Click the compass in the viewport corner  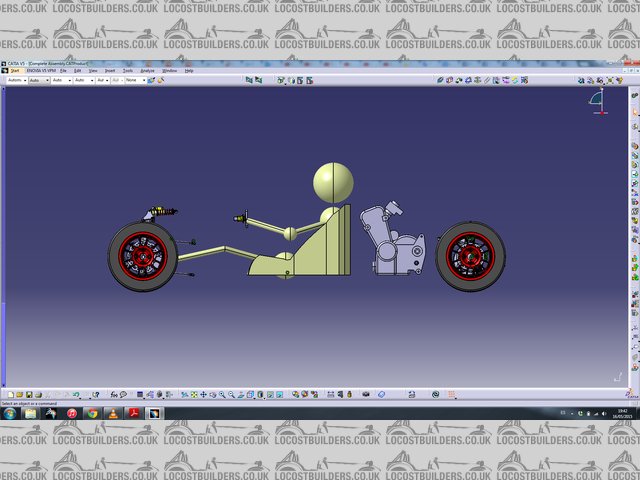point(599,100)
